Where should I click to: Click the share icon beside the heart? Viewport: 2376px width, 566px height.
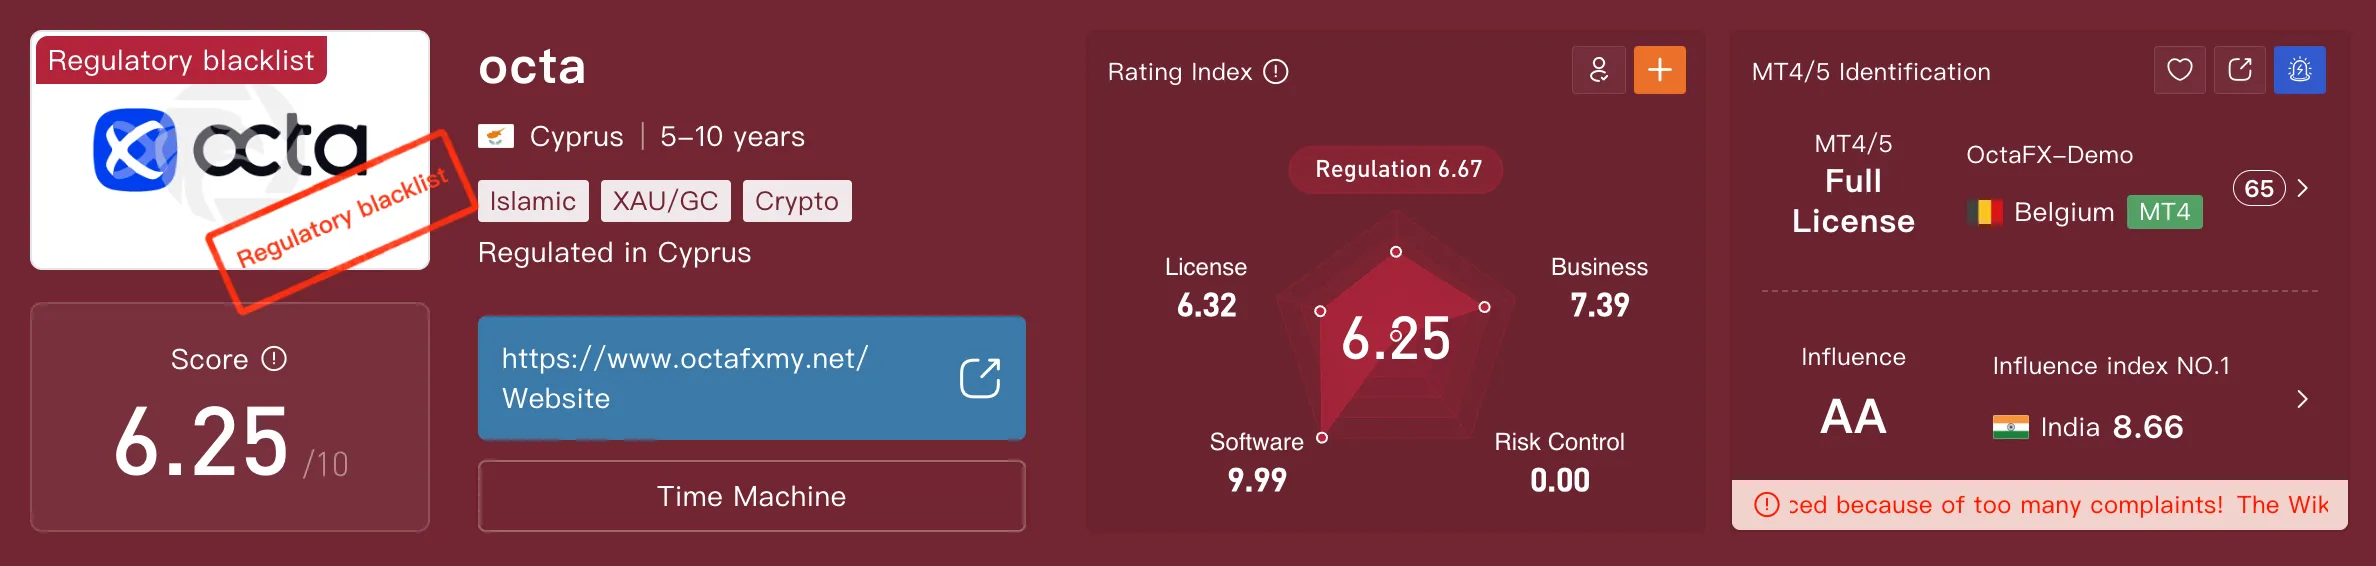click(x=2240, y=70)
